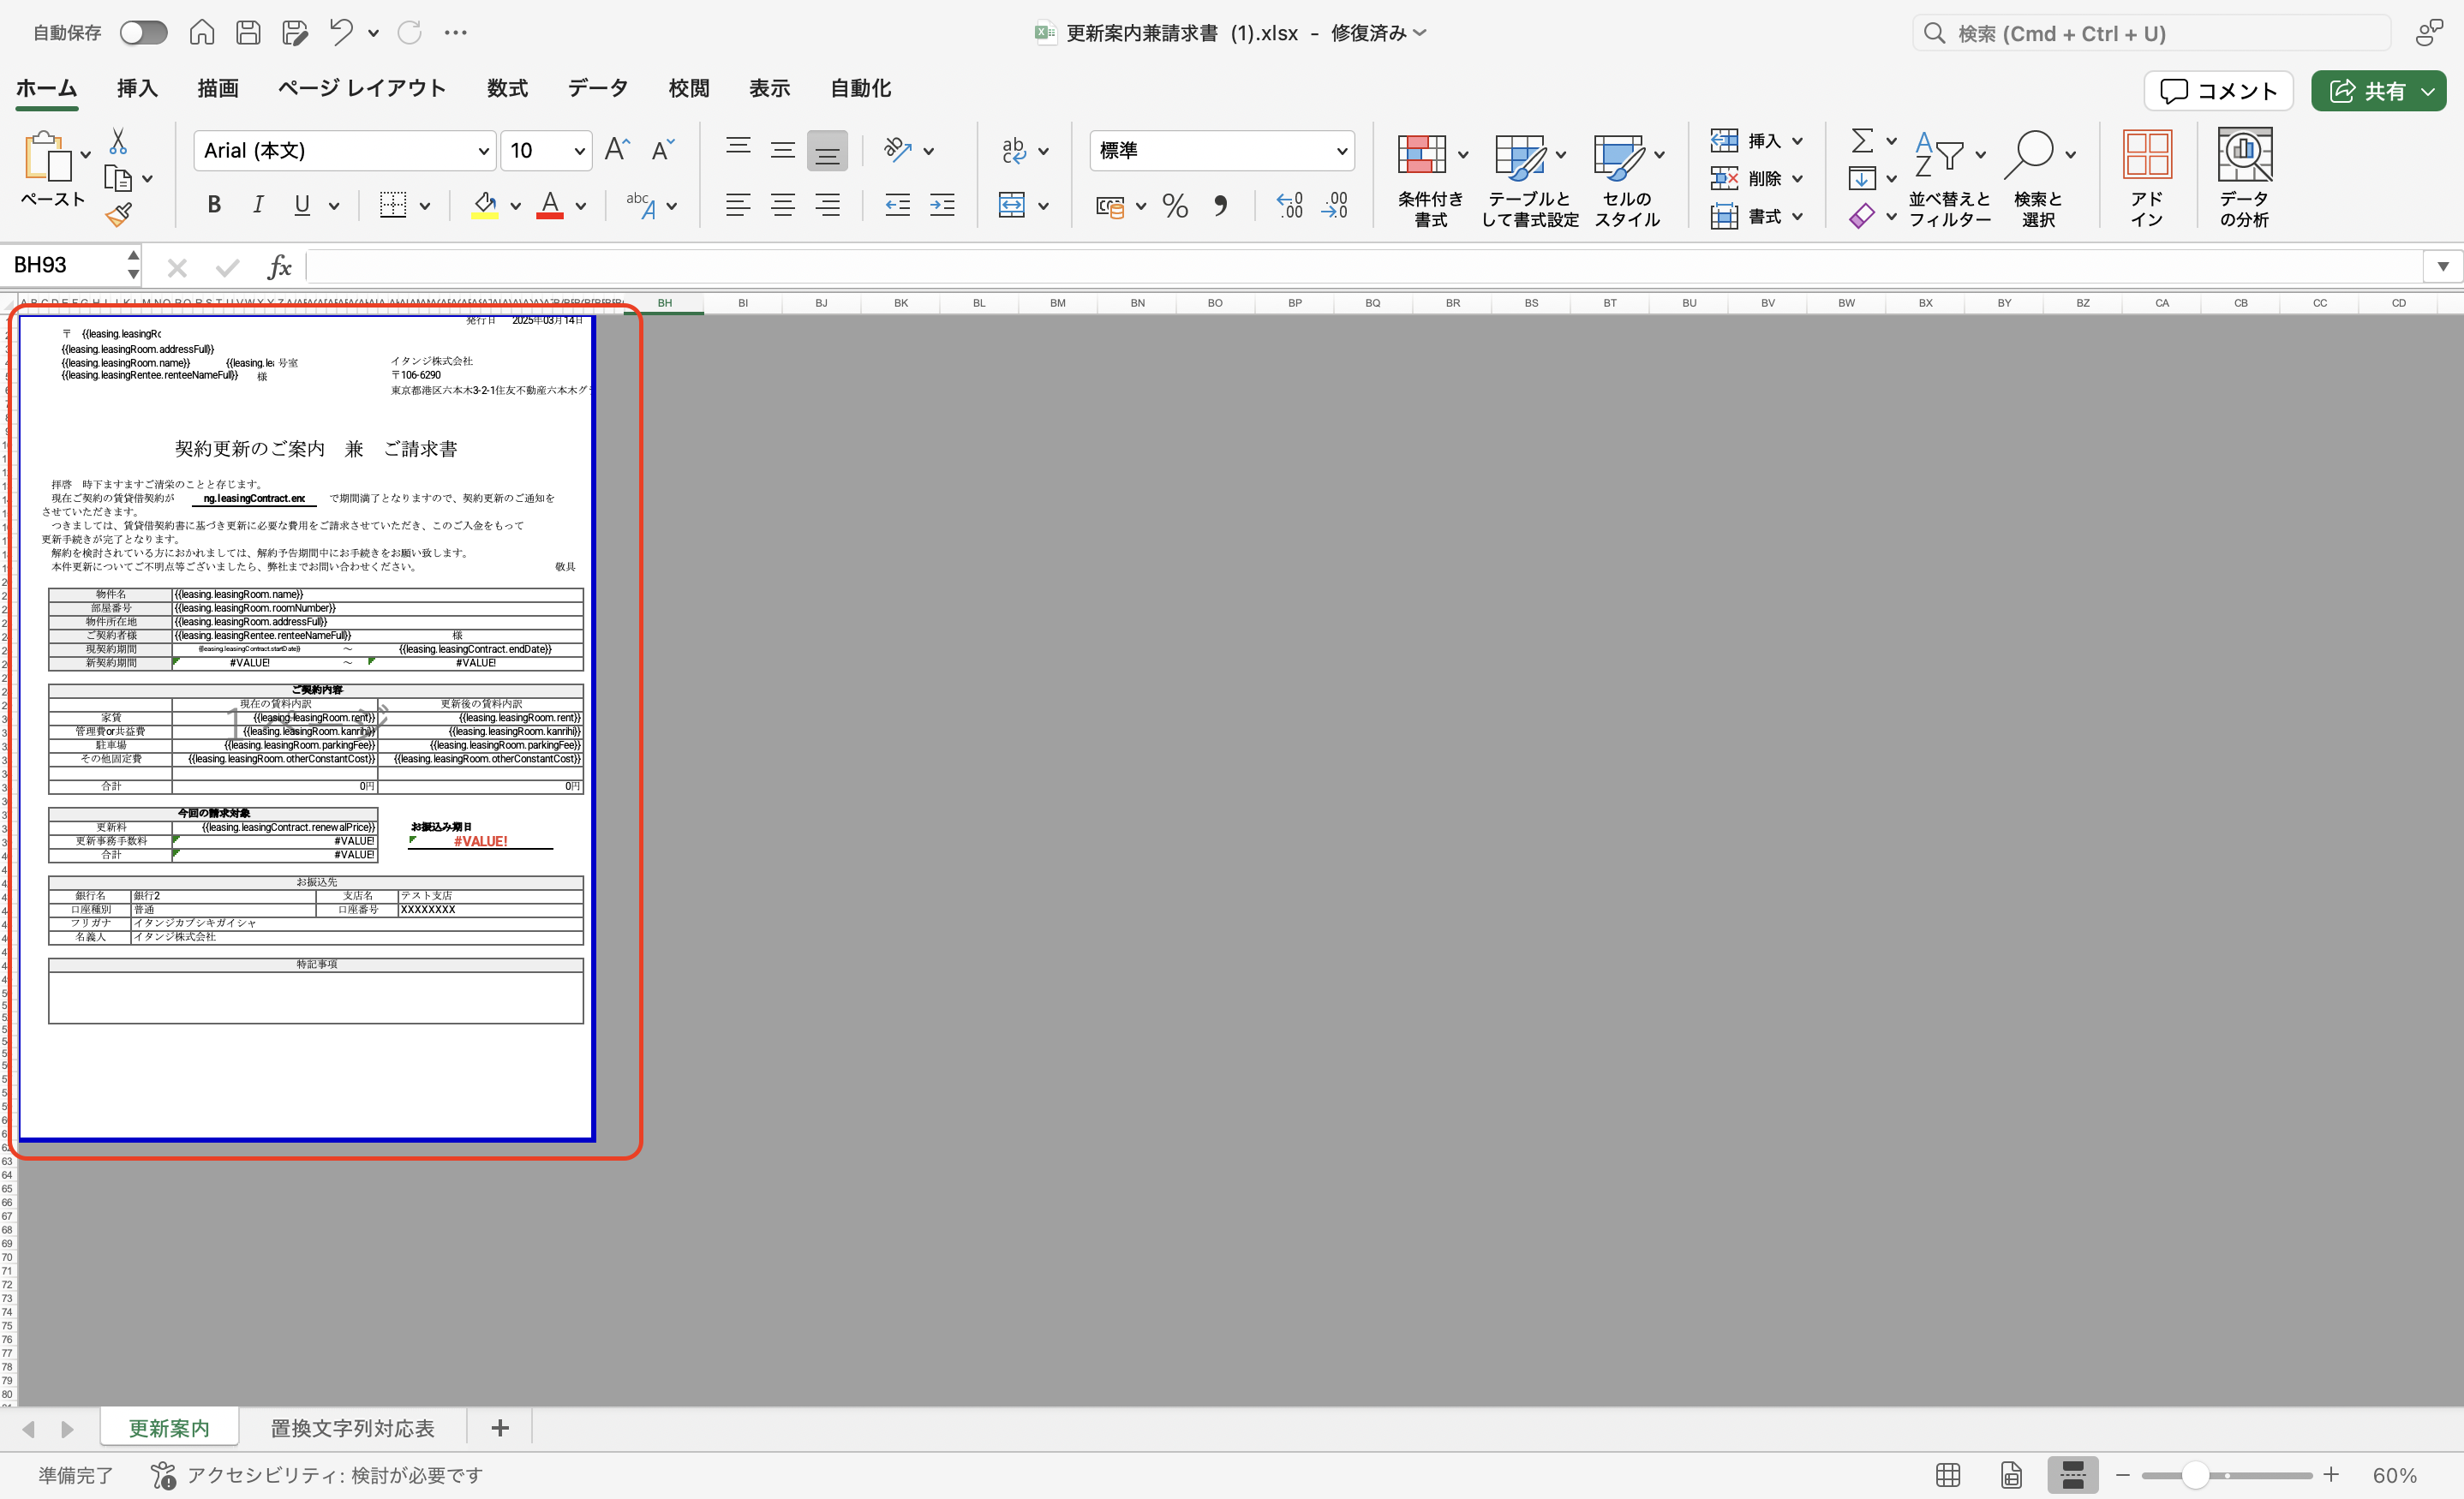Click Increase Decimal icon

1290,205
